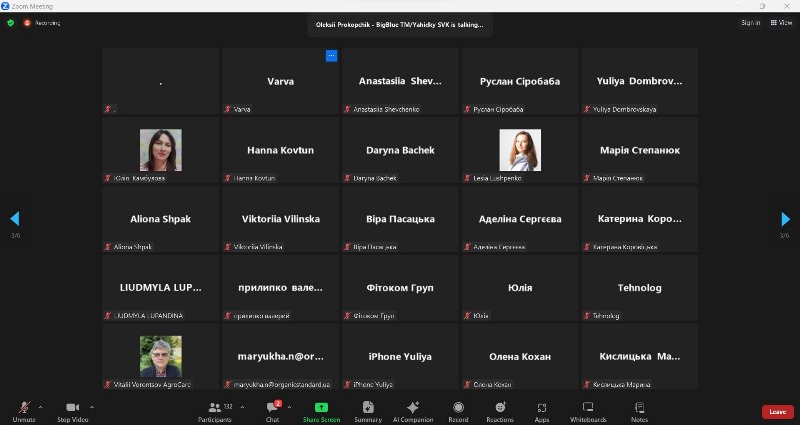Image resolution: width=800 pixels, height=425 pixels.
Task: Go to next gallery page arrow
Action: [x=785, y=219]
